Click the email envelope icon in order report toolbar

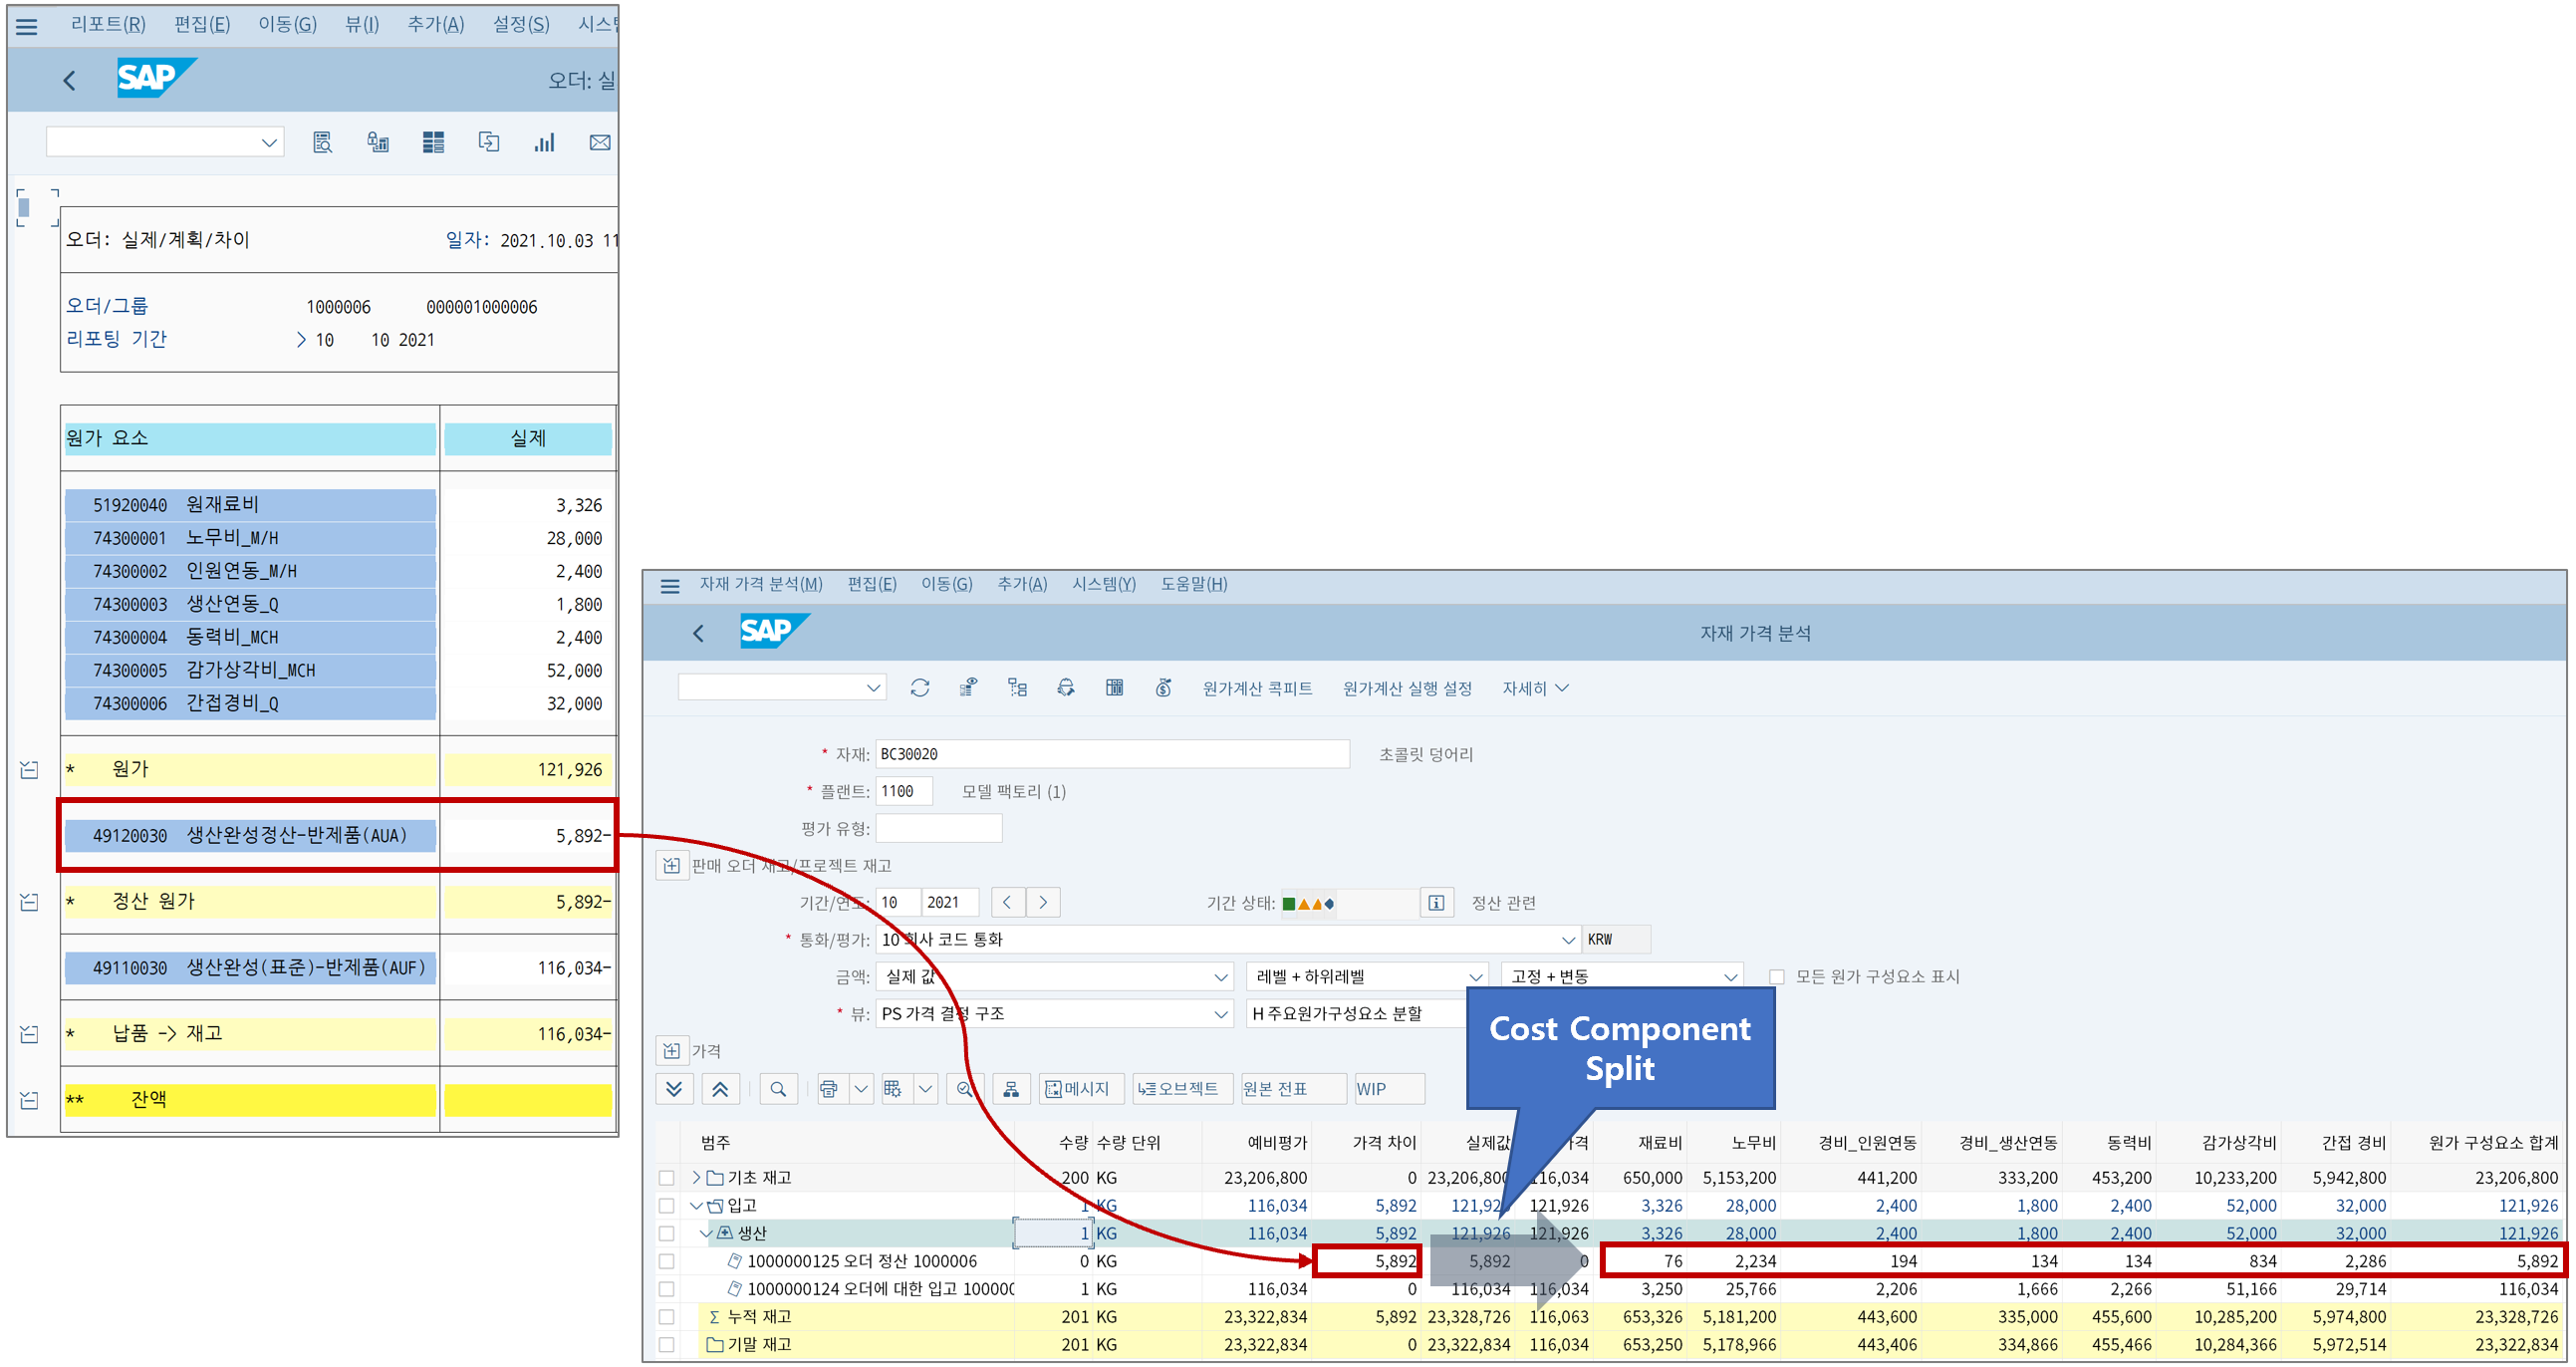click(599, 143)
